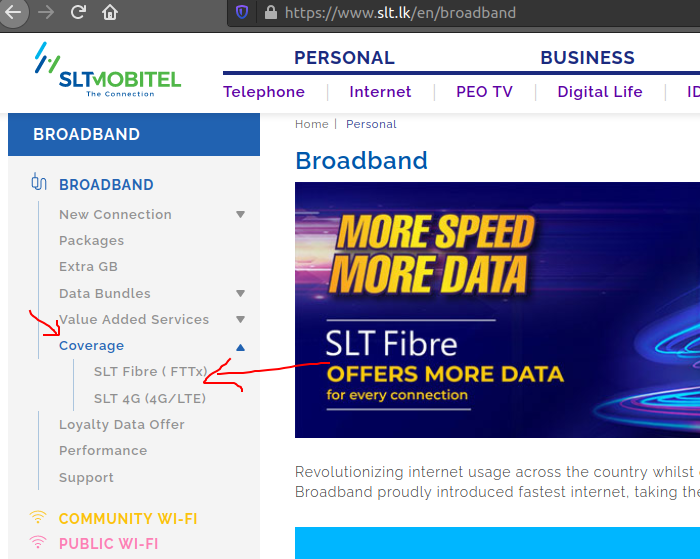Open the tracking protection shield icon
This screenshot has height=559, width=700.
242,13
